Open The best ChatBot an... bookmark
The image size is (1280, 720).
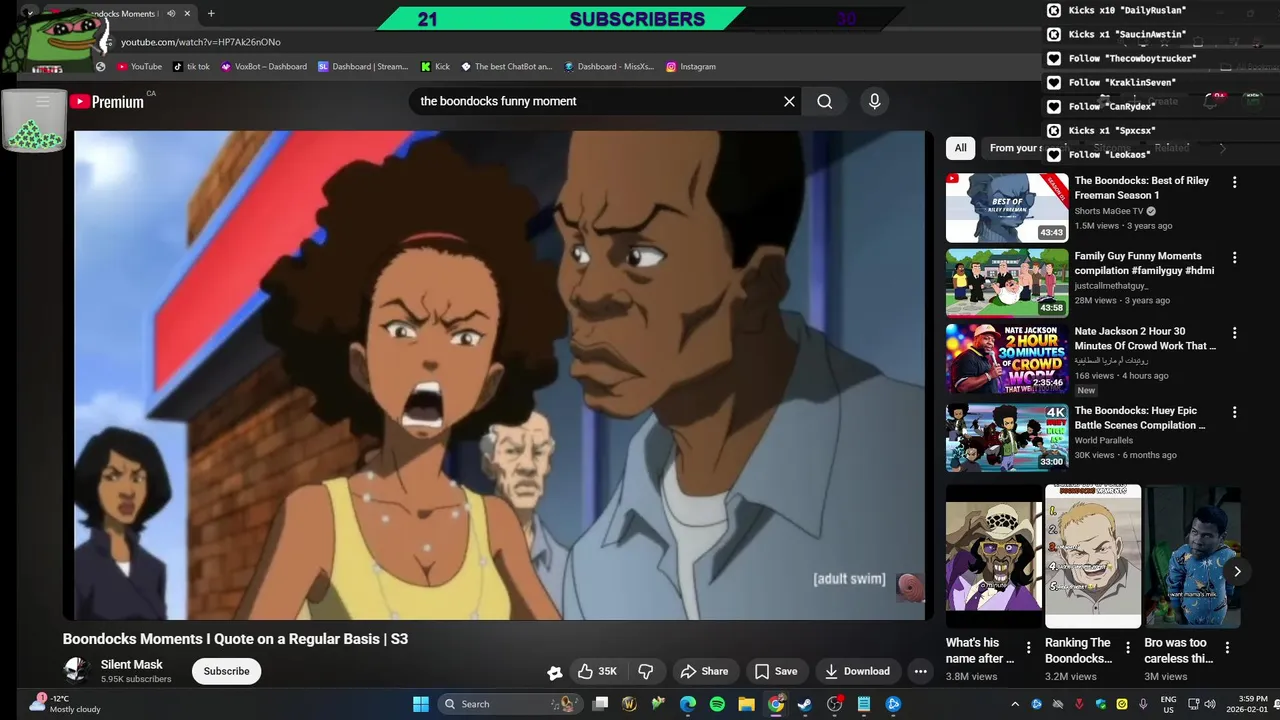[506, 67]
